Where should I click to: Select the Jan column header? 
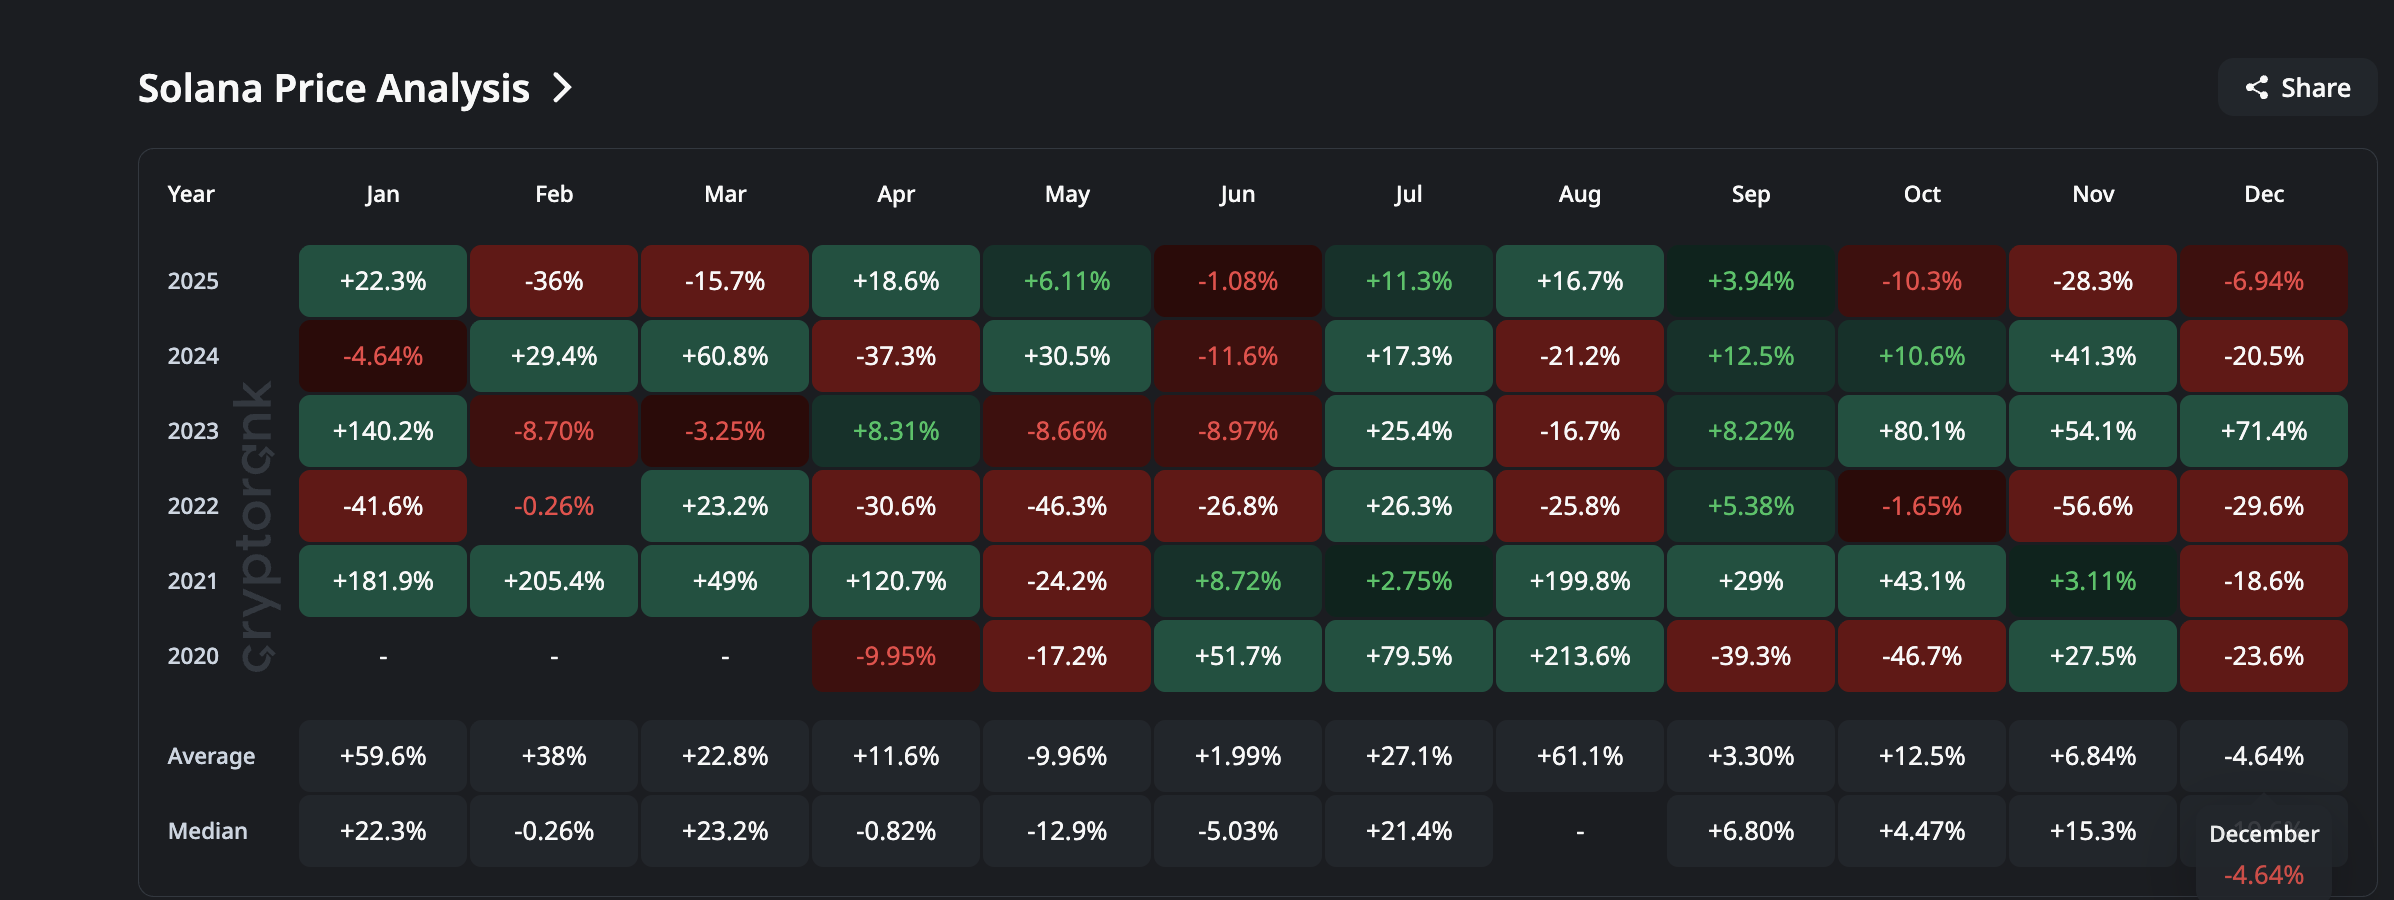[383, 194]
